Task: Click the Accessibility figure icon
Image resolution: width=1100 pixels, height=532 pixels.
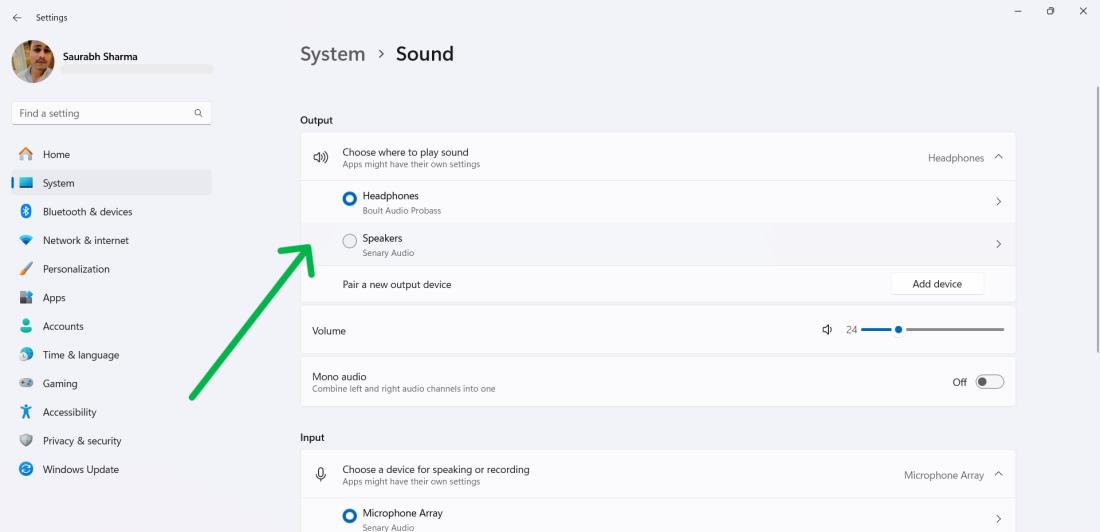Action: click(26, 412)
